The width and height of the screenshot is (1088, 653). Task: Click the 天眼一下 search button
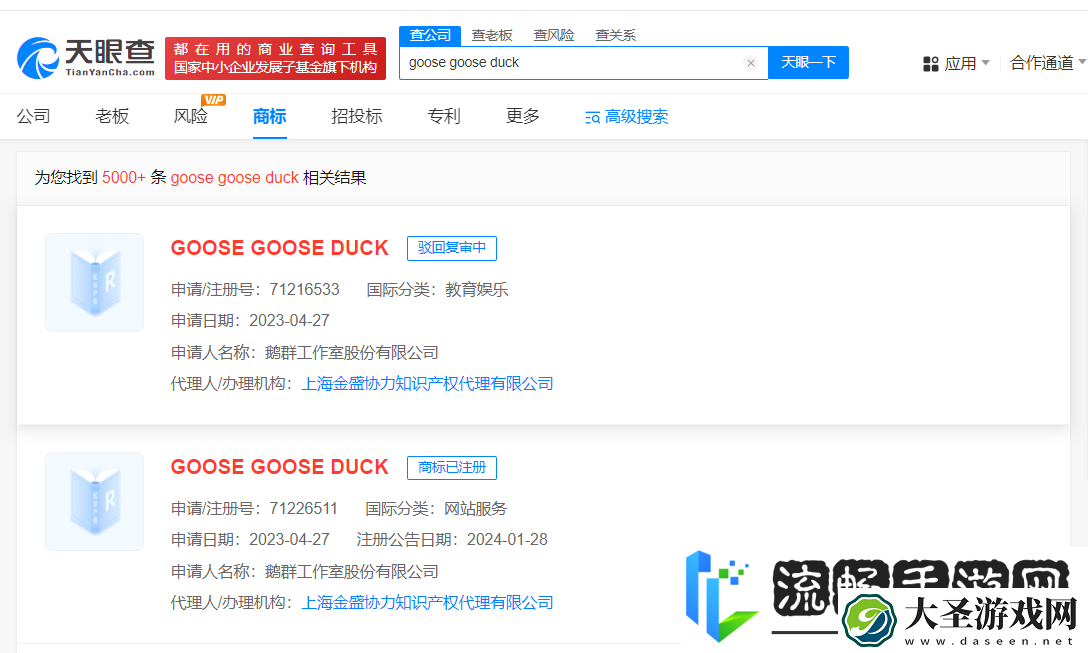pyautogui.click(x=808, y=62)
